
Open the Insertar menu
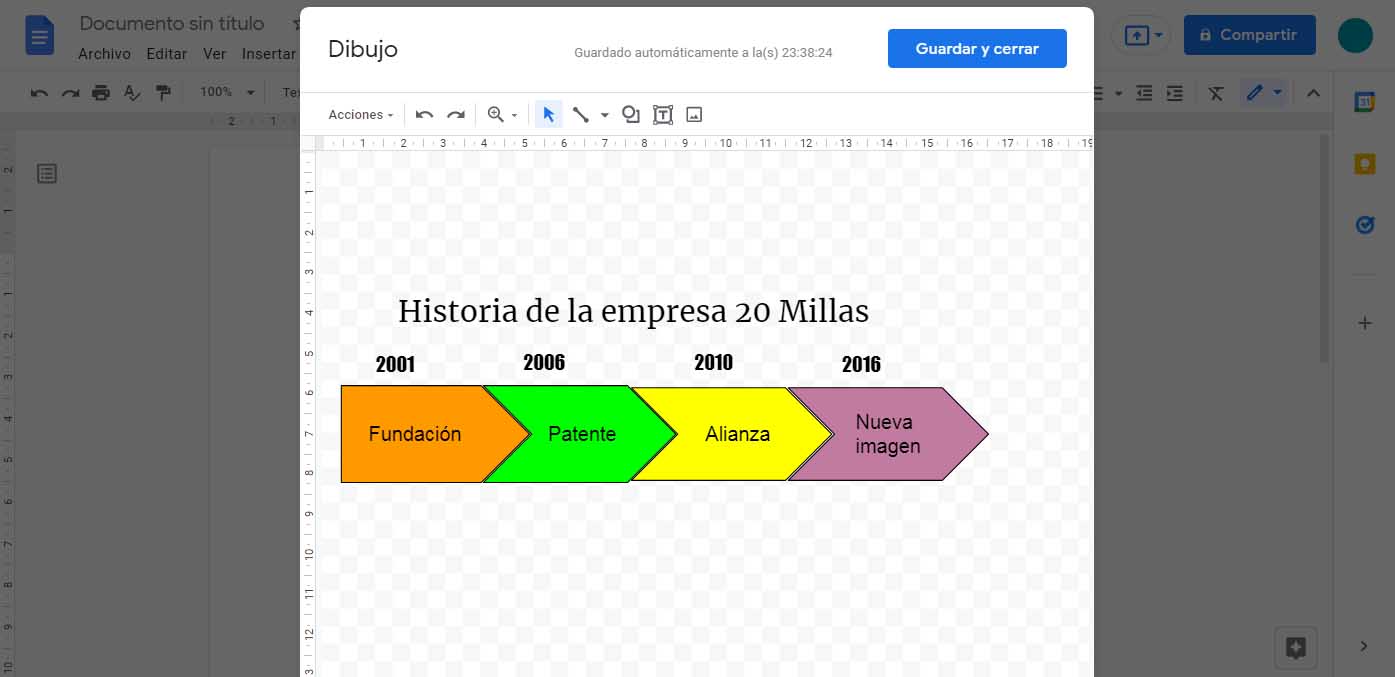[x=268, y=54]
